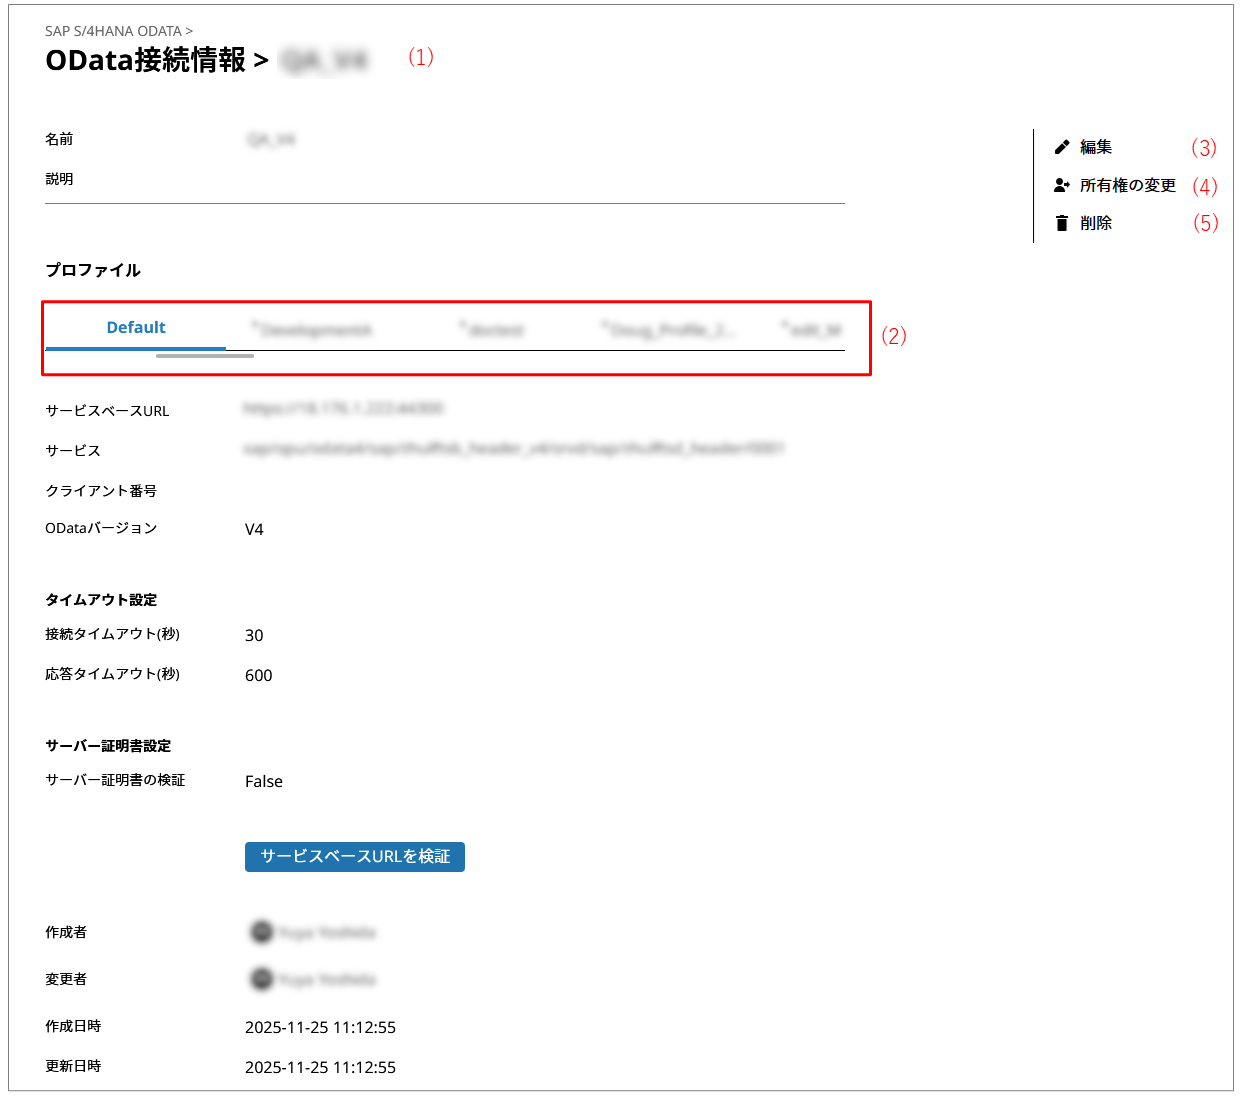Screen dimensions: 1247x1096
Task: Click the 作成者 user avatar
Action: pyautogui.click(x=261, y=932)
